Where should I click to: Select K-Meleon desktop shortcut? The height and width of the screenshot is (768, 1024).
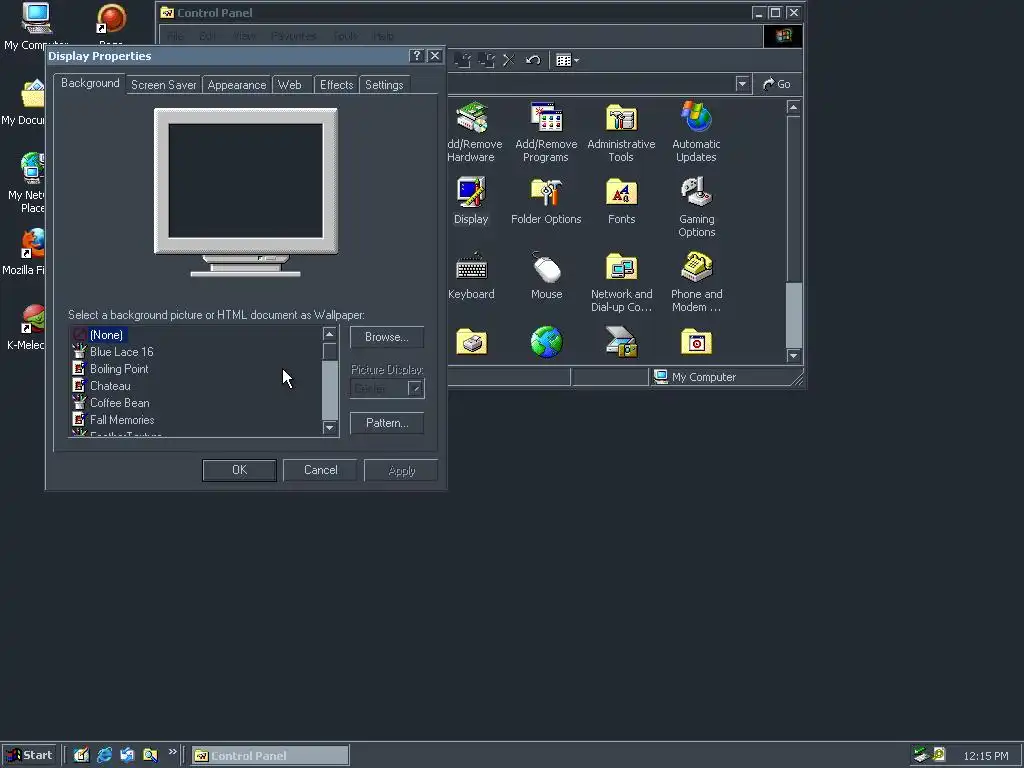[26, 327]
